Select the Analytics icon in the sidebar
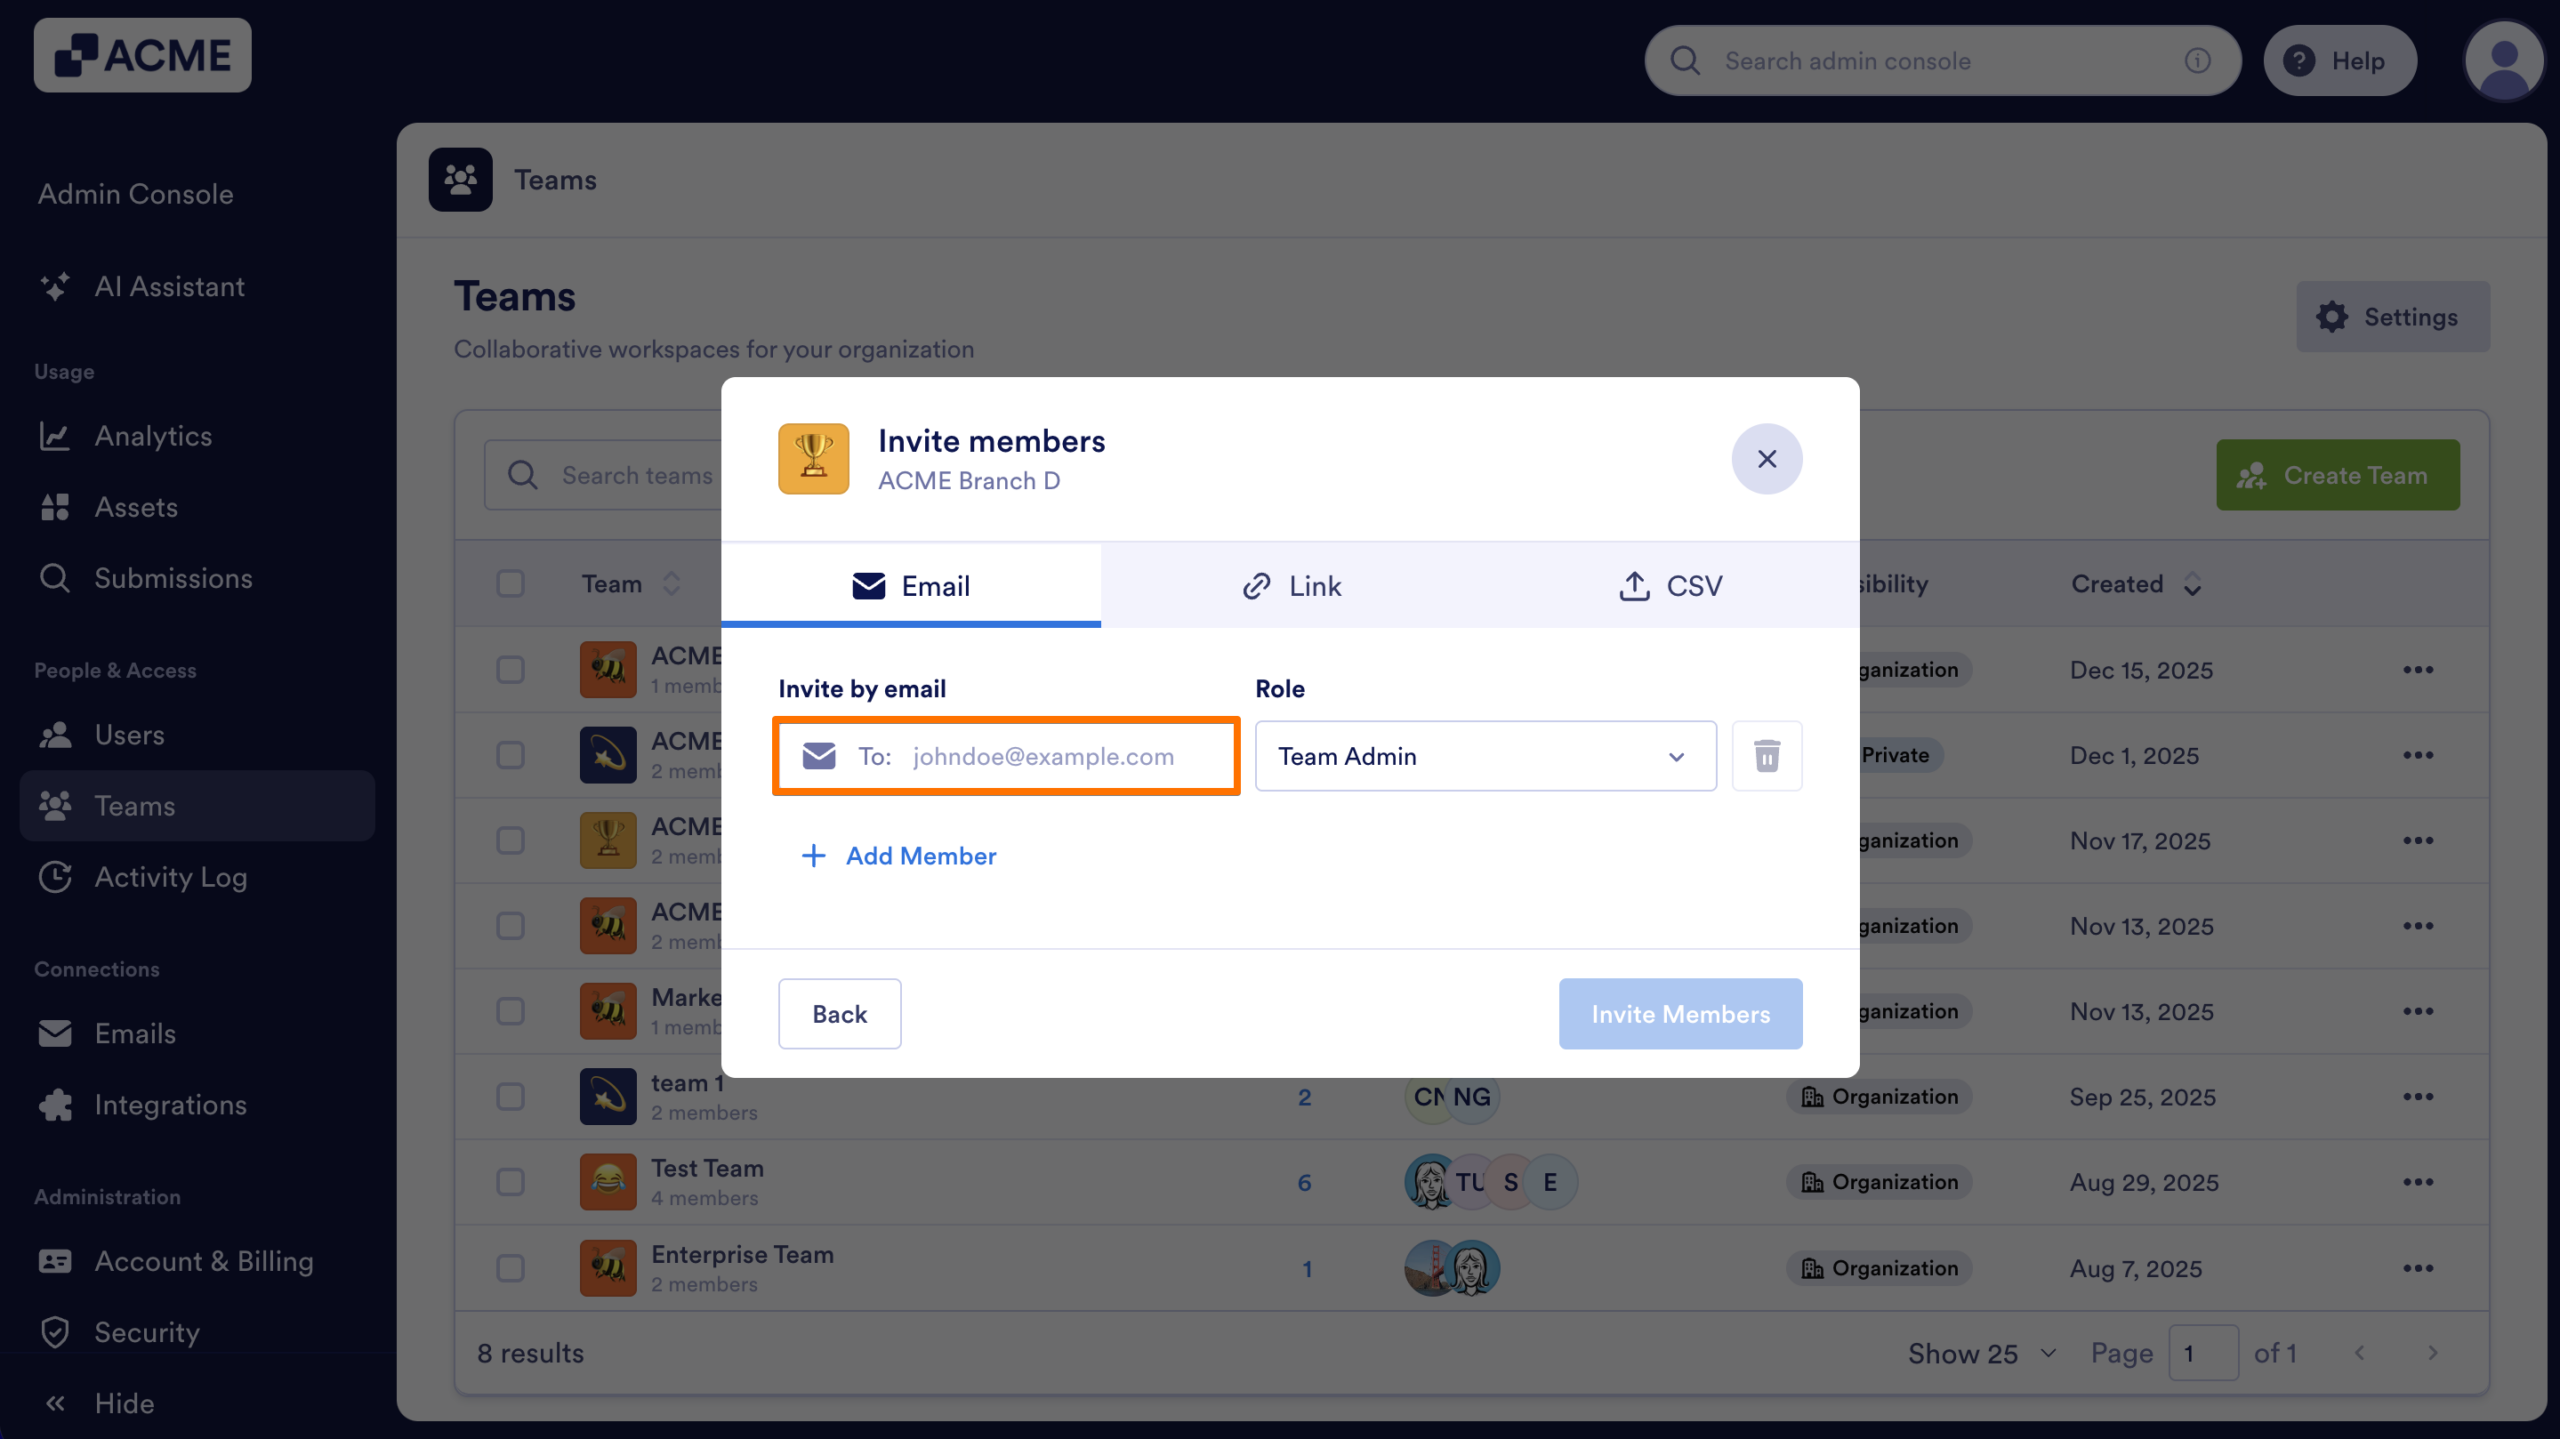 [56, 436]
